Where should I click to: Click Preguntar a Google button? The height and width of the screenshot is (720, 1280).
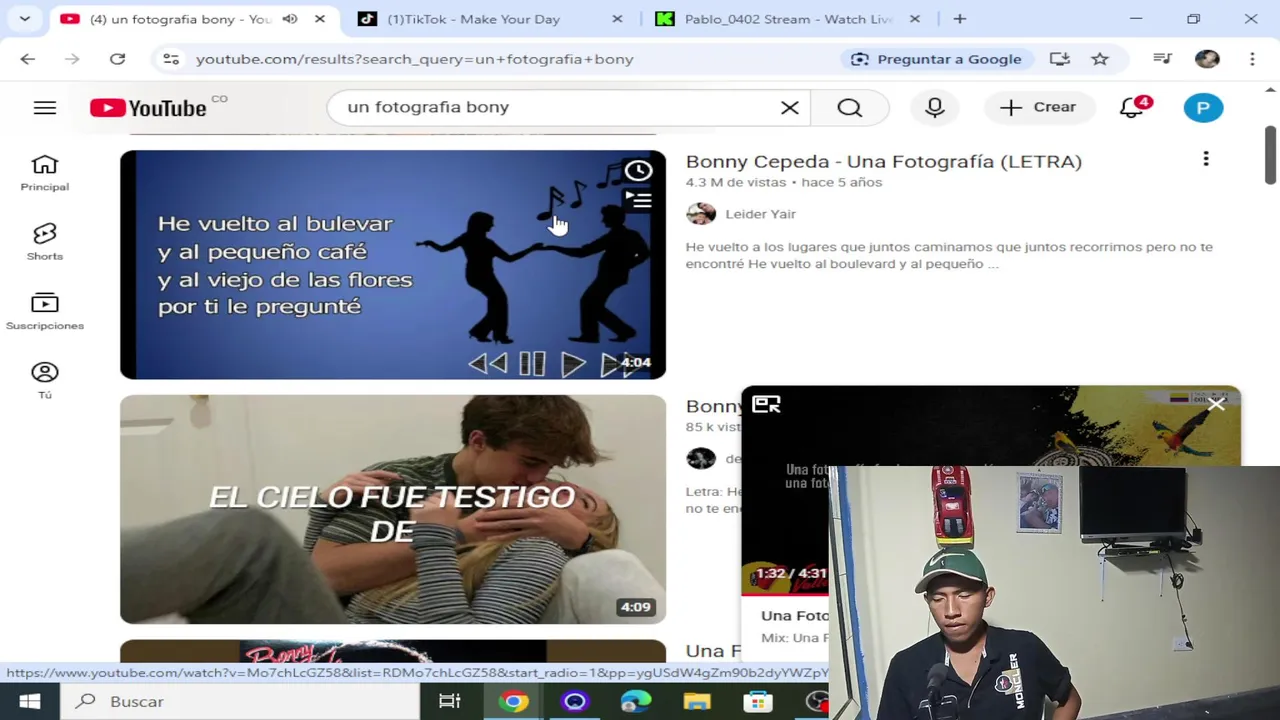click(x=936, y=59)
